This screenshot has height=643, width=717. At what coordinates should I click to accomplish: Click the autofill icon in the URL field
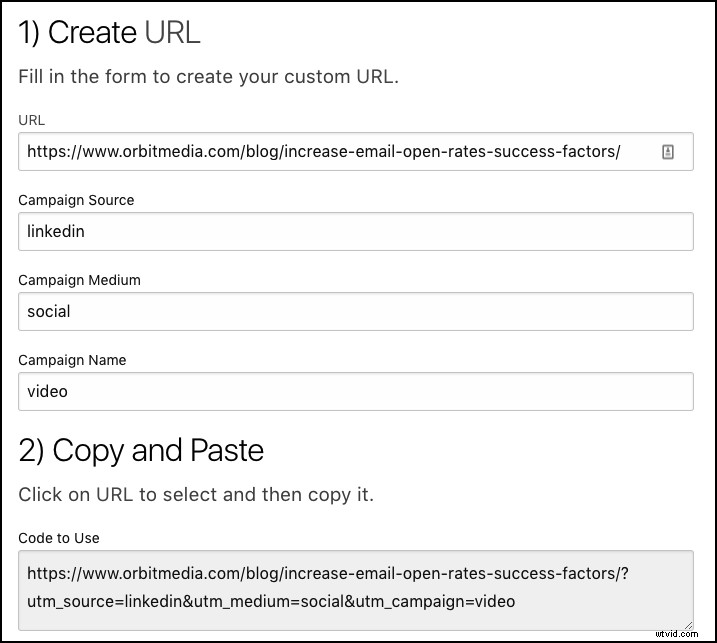[x=668, y=152]
